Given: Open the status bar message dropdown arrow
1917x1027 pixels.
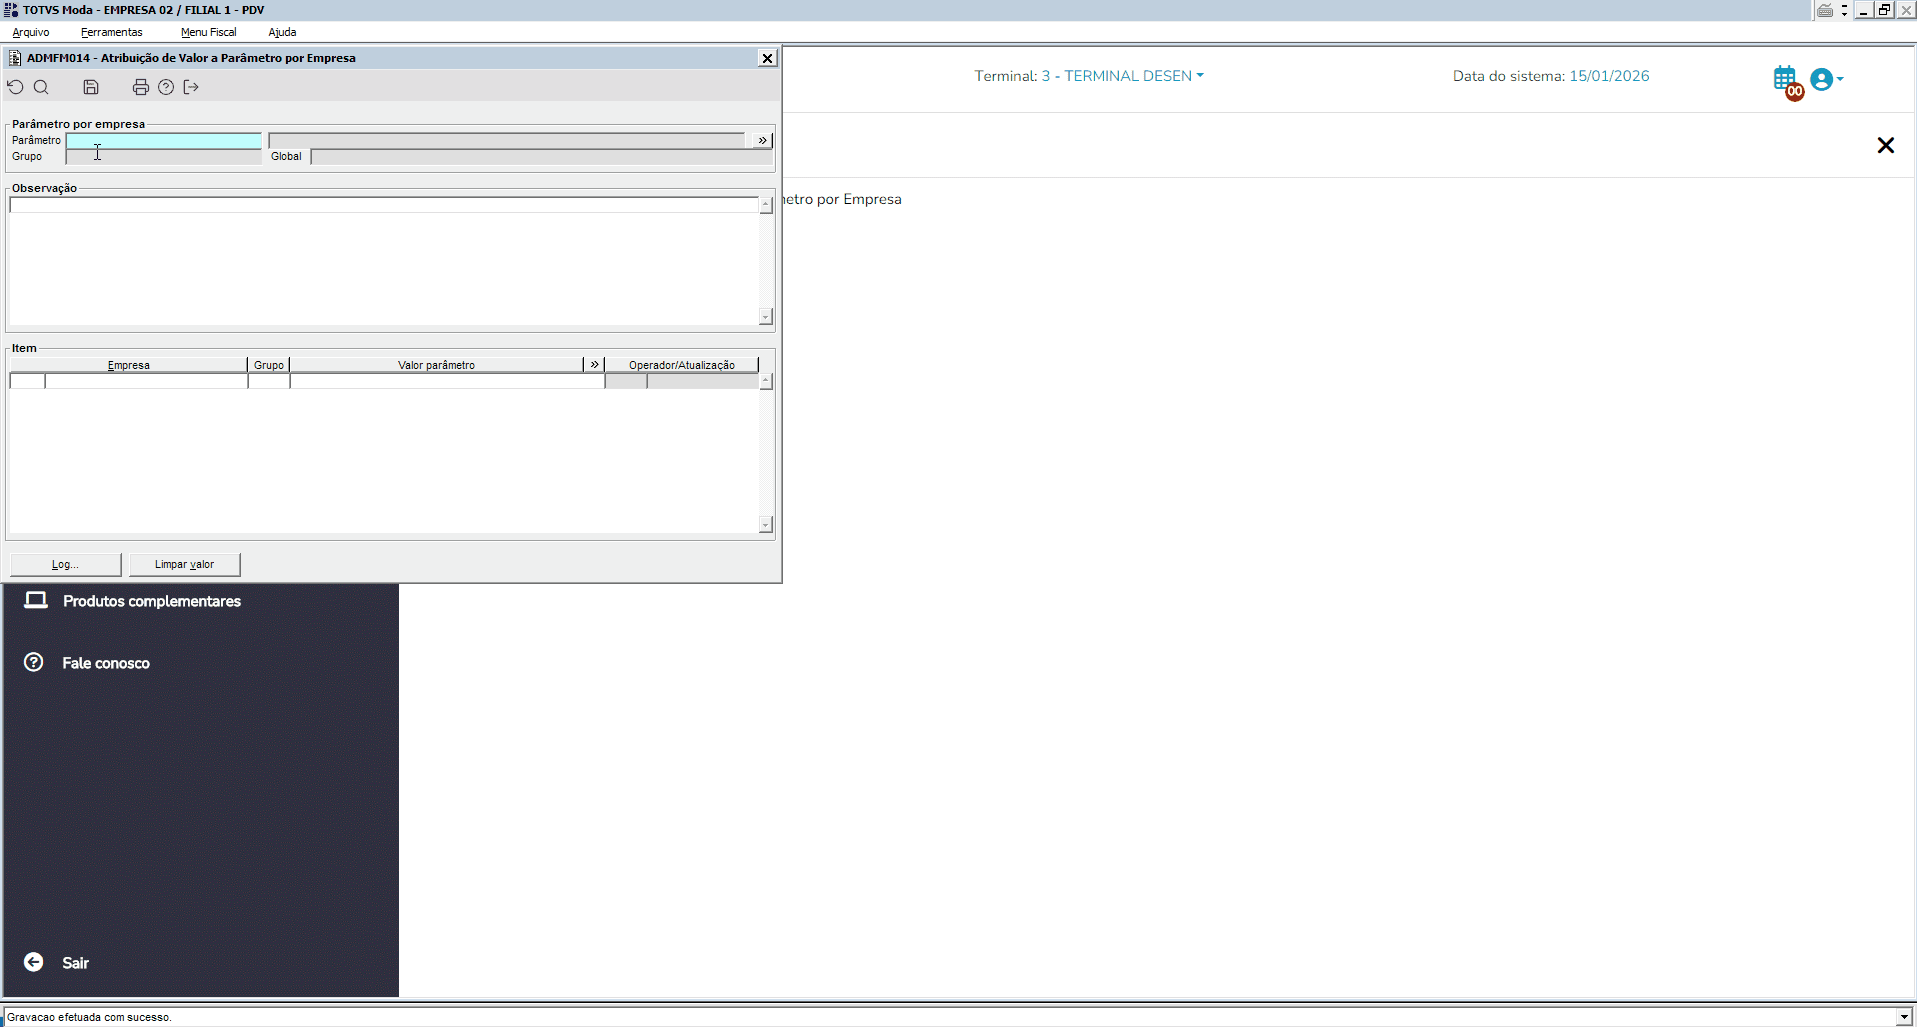Looking at the screenshot, I should point(1903,1017).
